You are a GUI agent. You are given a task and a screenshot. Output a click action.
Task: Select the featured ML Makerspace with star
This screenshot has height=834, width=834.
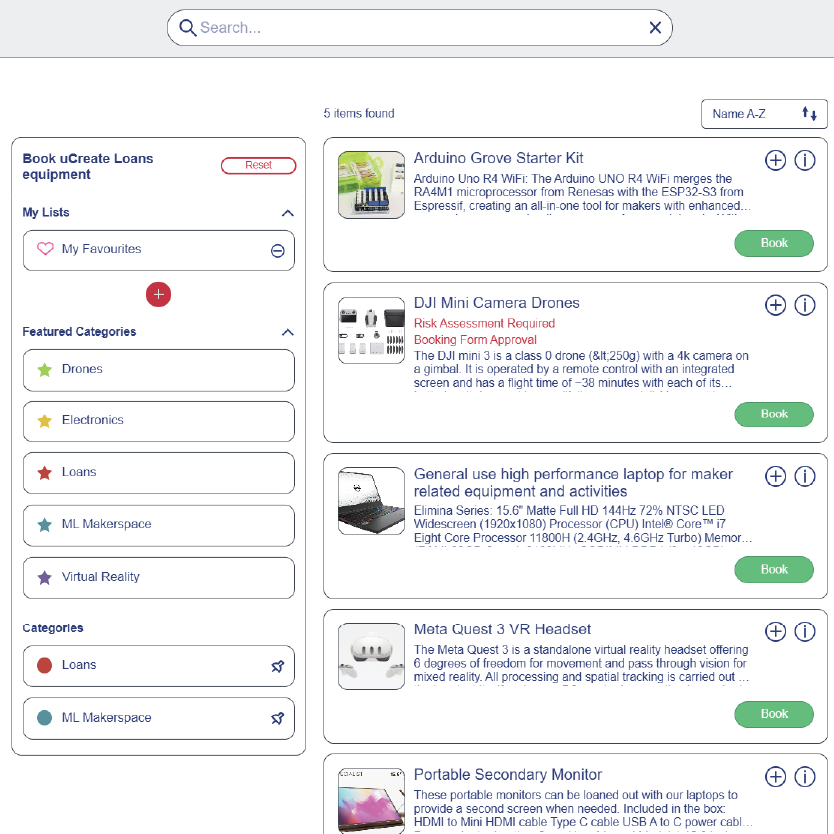click(159, 526)
